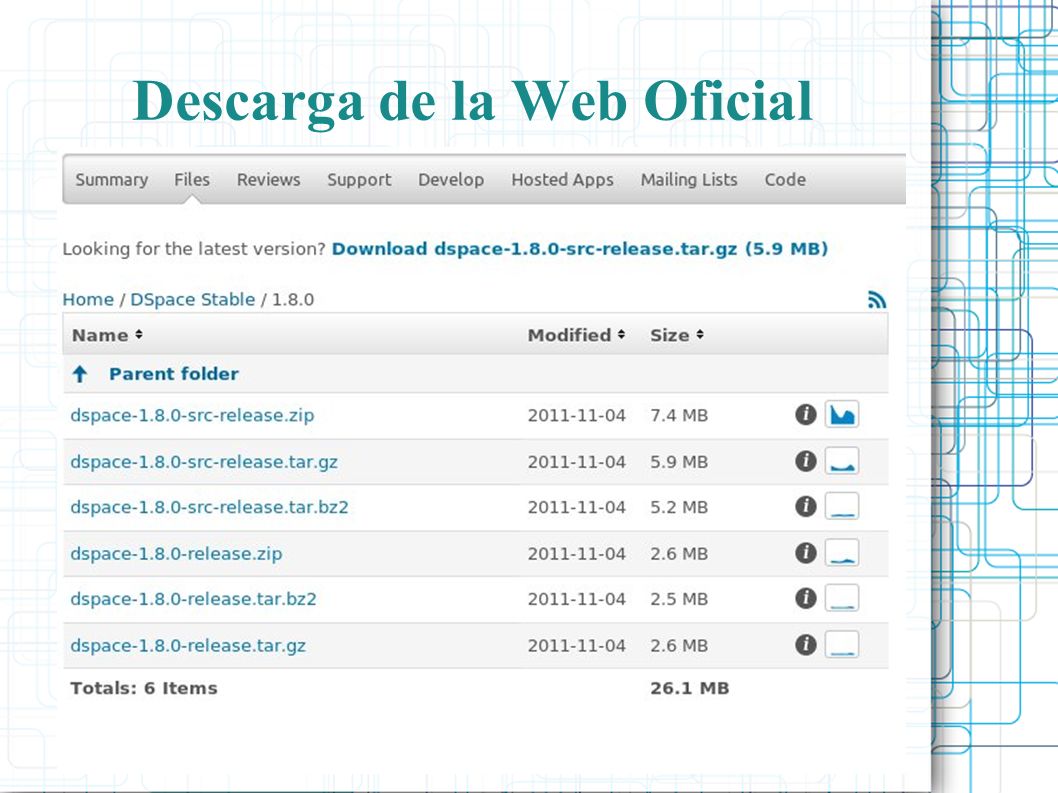This screenshot has height=793, width=1058.
Task: Open info icon for dspace-1.8.0-release.tar.gz
Action: pyautogui.click(x=806, y=645)
